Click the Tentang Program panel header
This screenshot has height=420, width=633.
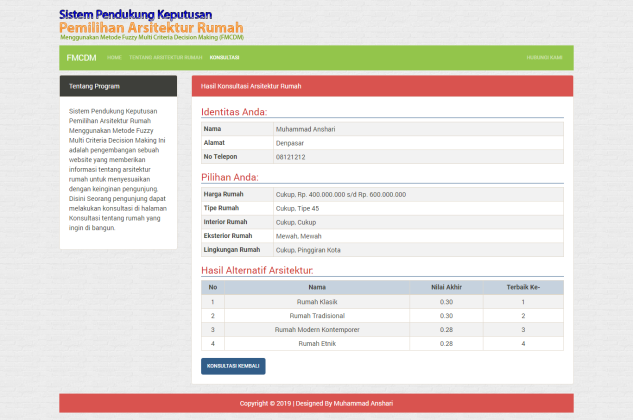point(118,86)
